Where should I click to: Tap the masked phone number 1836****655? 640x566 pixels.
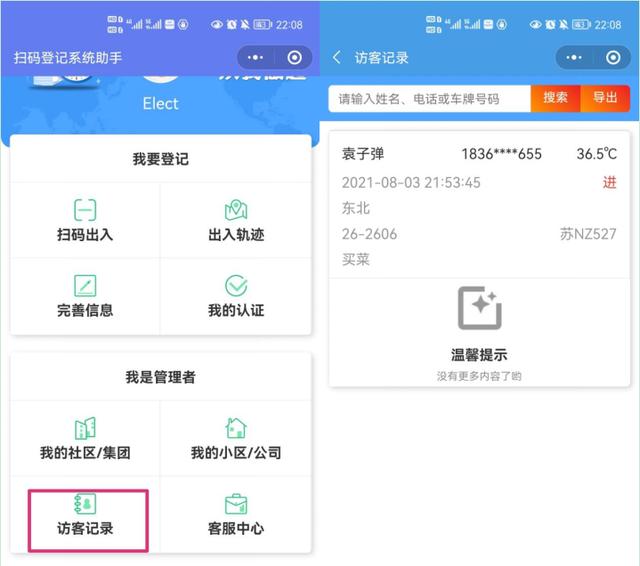click(x=501, y=154)
